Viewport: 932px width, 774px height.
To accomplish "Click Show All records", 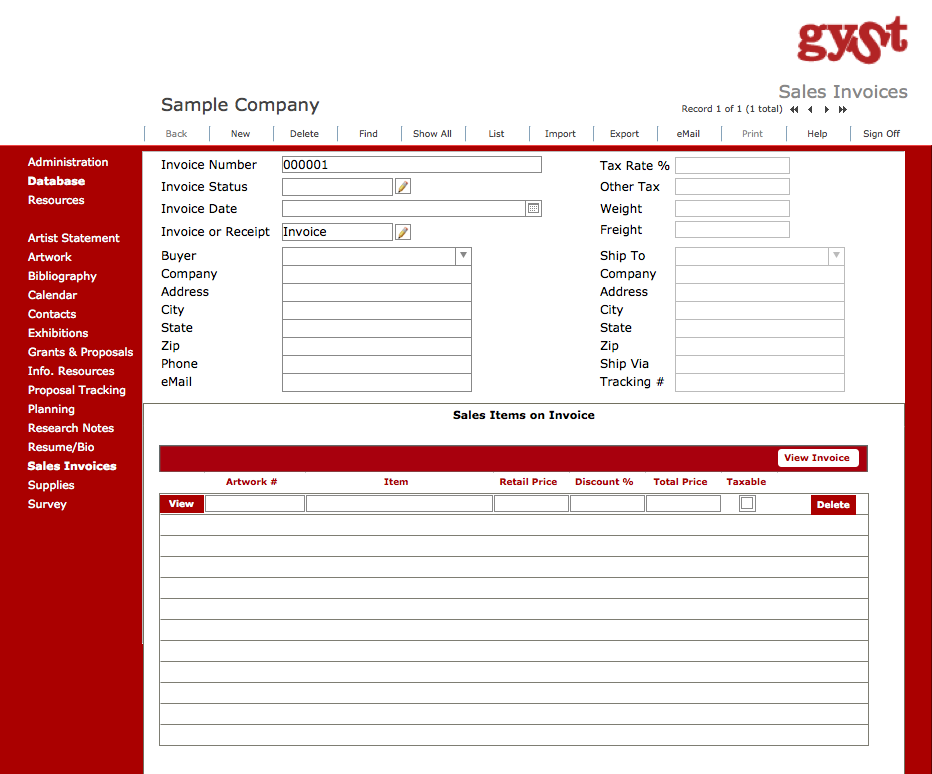I will pyautogui.click(x=432, y=134).
